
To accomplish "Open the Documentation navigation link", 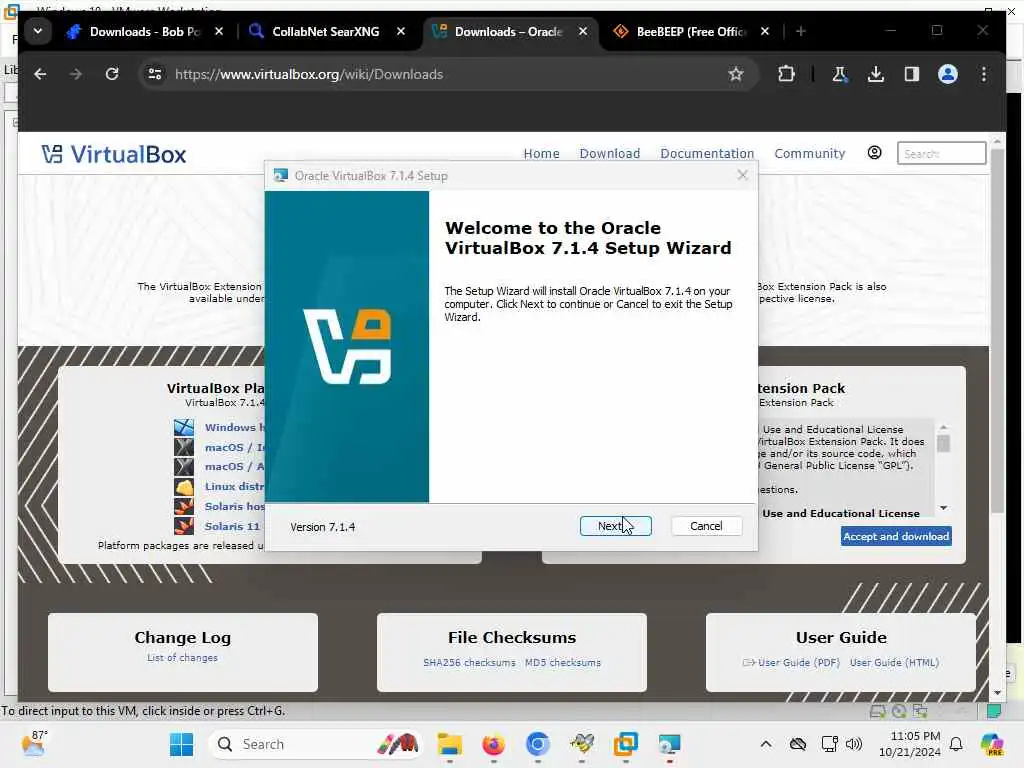I will tap(707, 153).
